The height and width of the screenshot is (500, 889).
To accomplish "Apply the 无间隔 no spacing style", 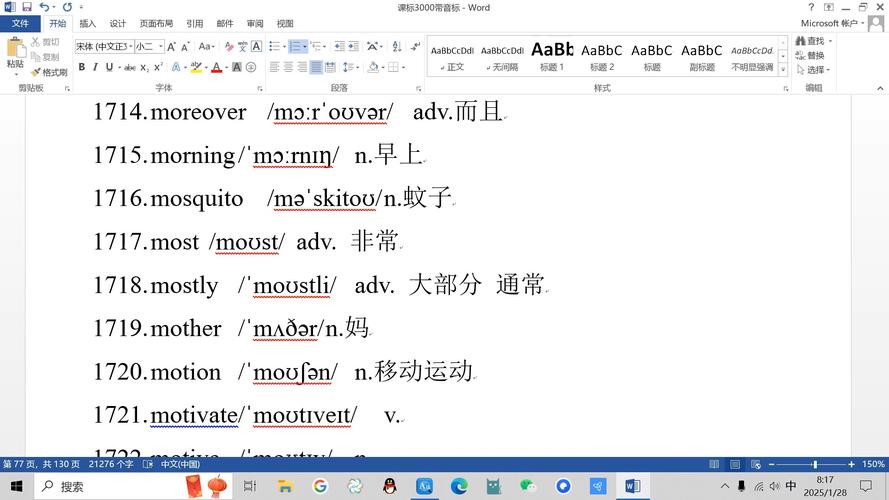I will tap(502, 56).
